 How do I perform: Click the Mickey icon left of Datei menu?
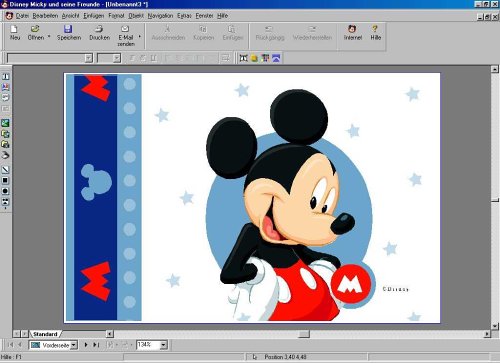pos(9,16)
